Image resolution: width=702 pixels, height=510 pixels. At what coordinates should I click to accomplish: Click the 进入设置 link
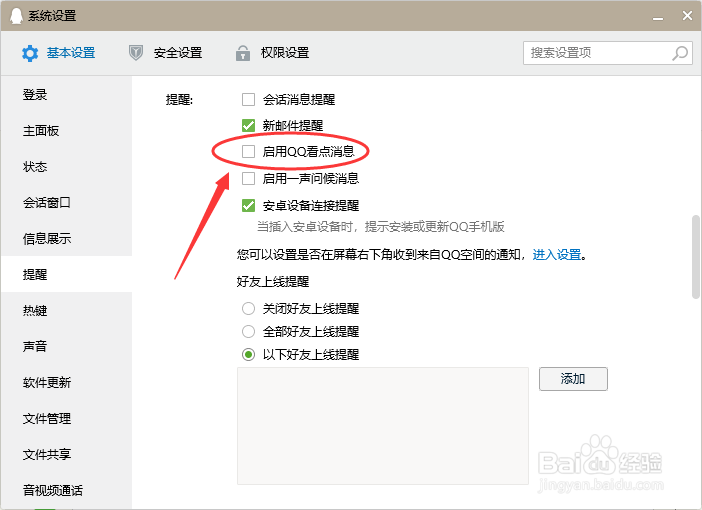(556, 255)
